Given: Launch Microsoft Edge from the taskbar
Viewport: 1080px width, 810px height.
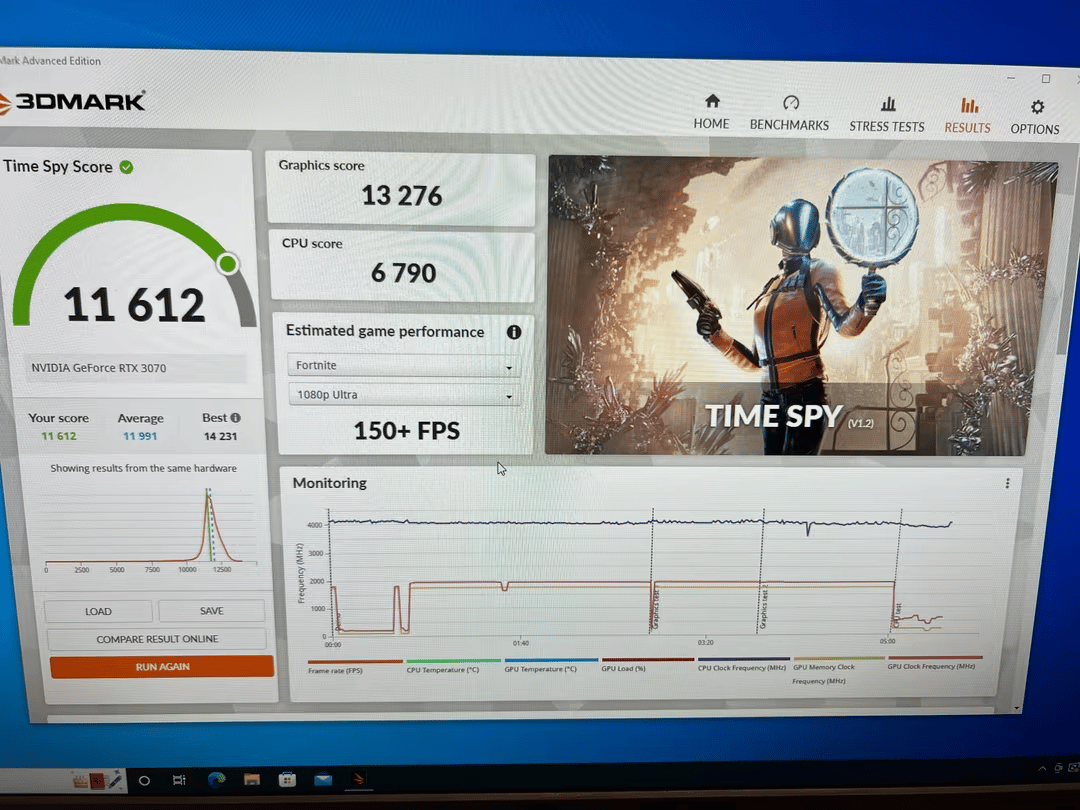Looking at the screenshot, I should coord(217,780).
